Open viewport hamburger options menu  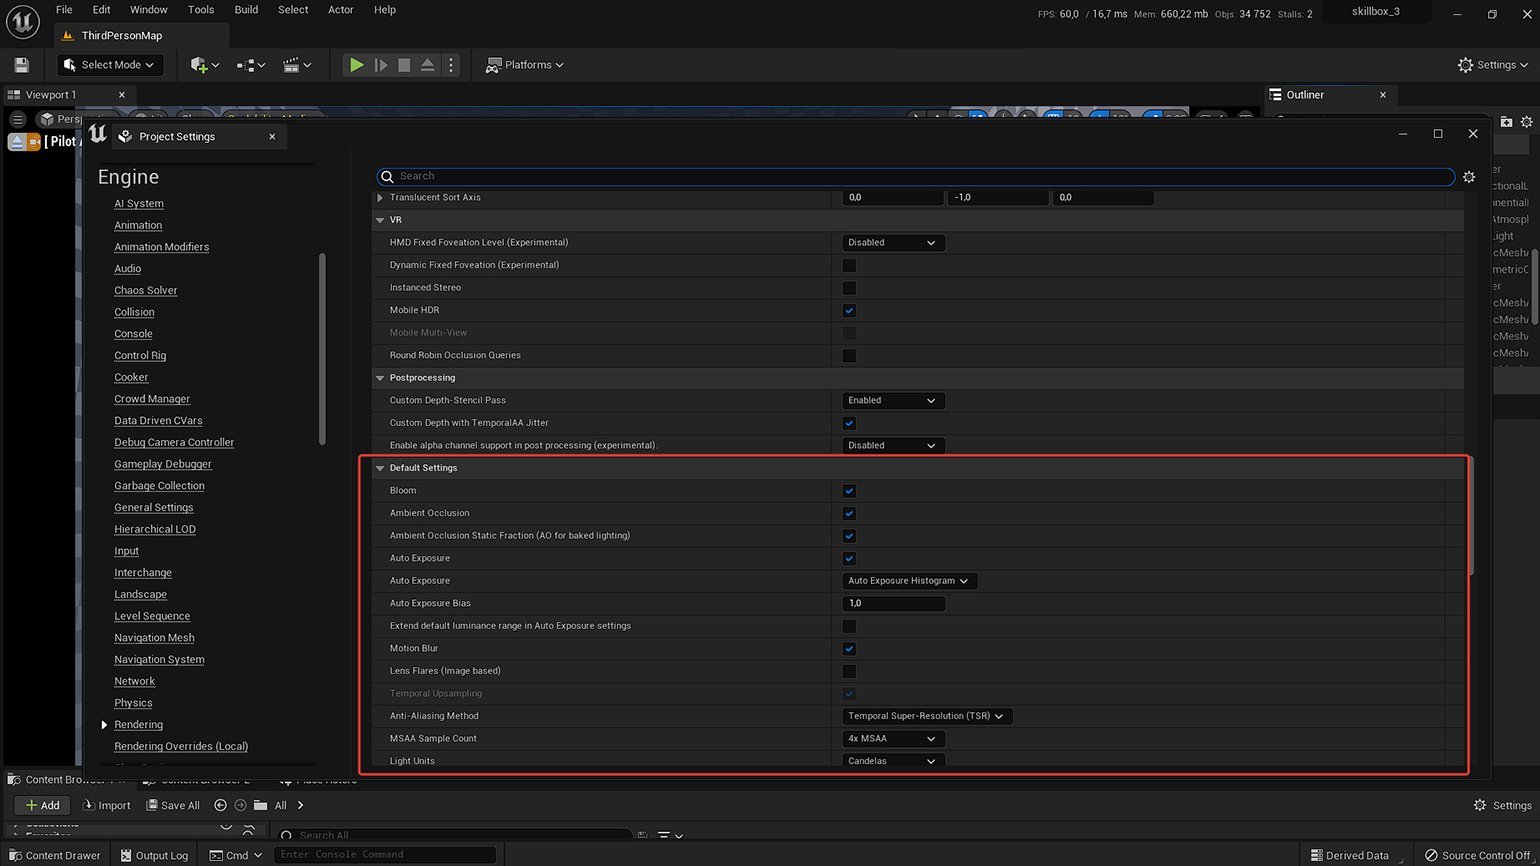17,119
